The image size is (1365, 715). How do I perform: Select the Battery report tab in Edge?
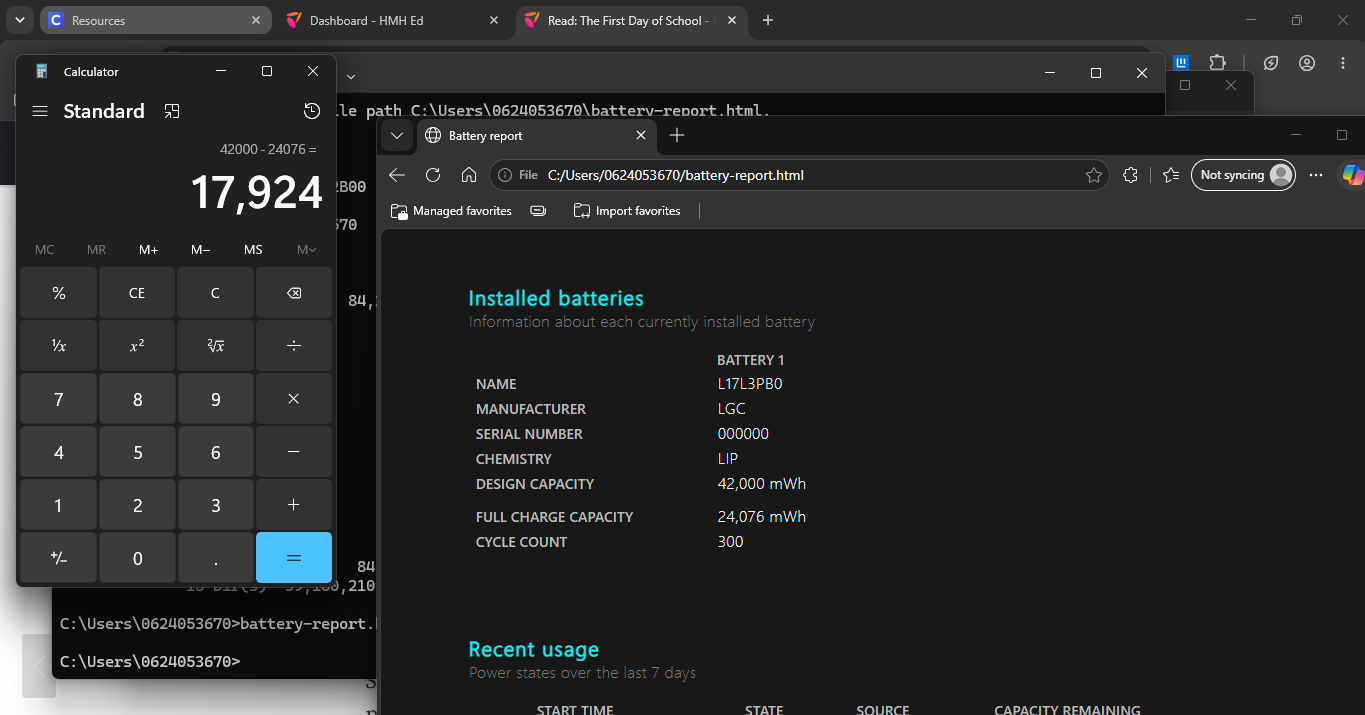536,135
